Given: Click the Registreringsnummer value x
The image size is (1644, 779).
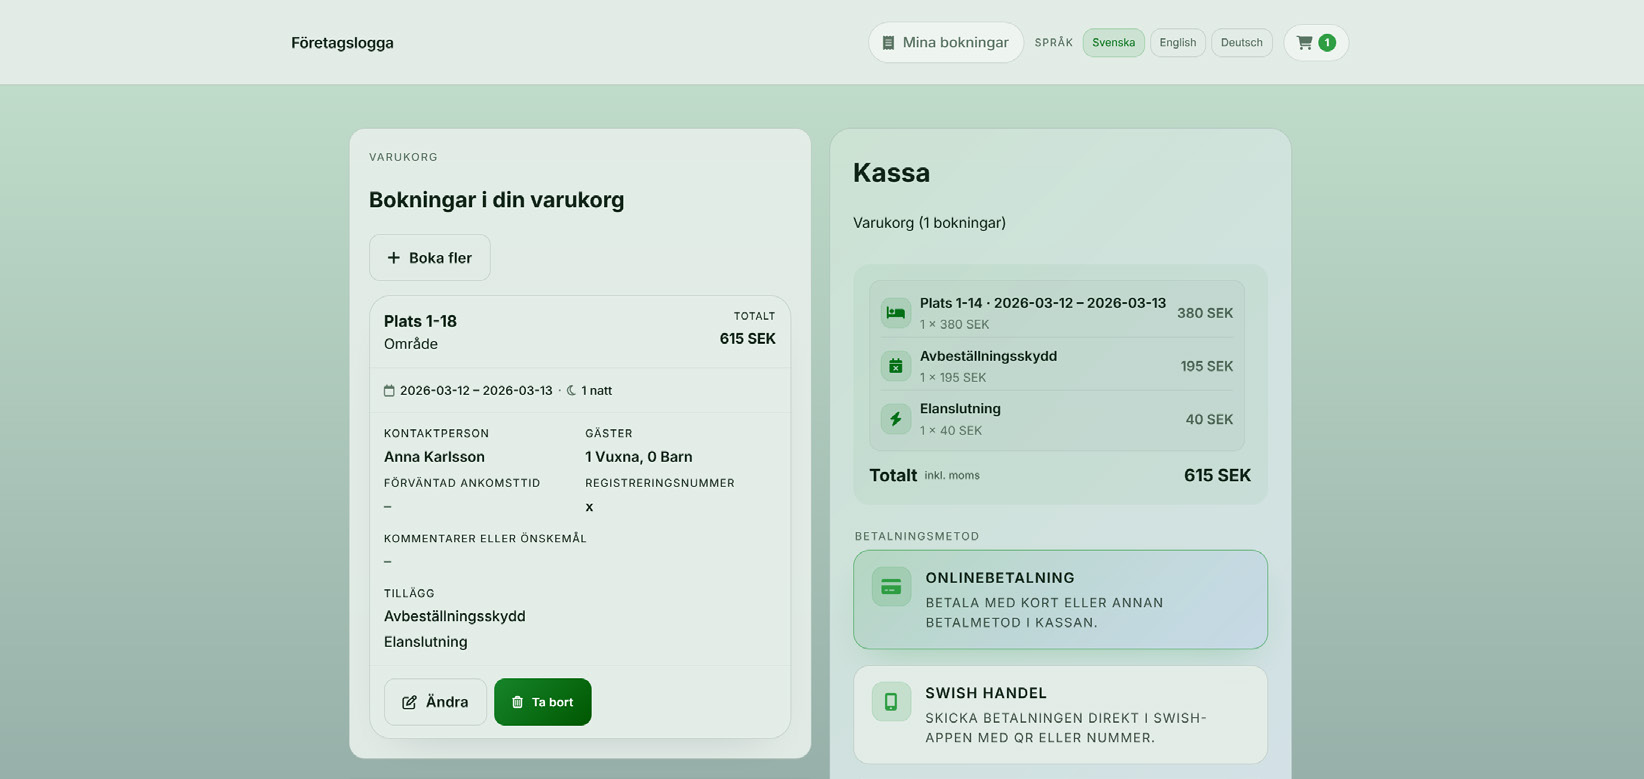Looking at the screenshot, I should 589,507.
